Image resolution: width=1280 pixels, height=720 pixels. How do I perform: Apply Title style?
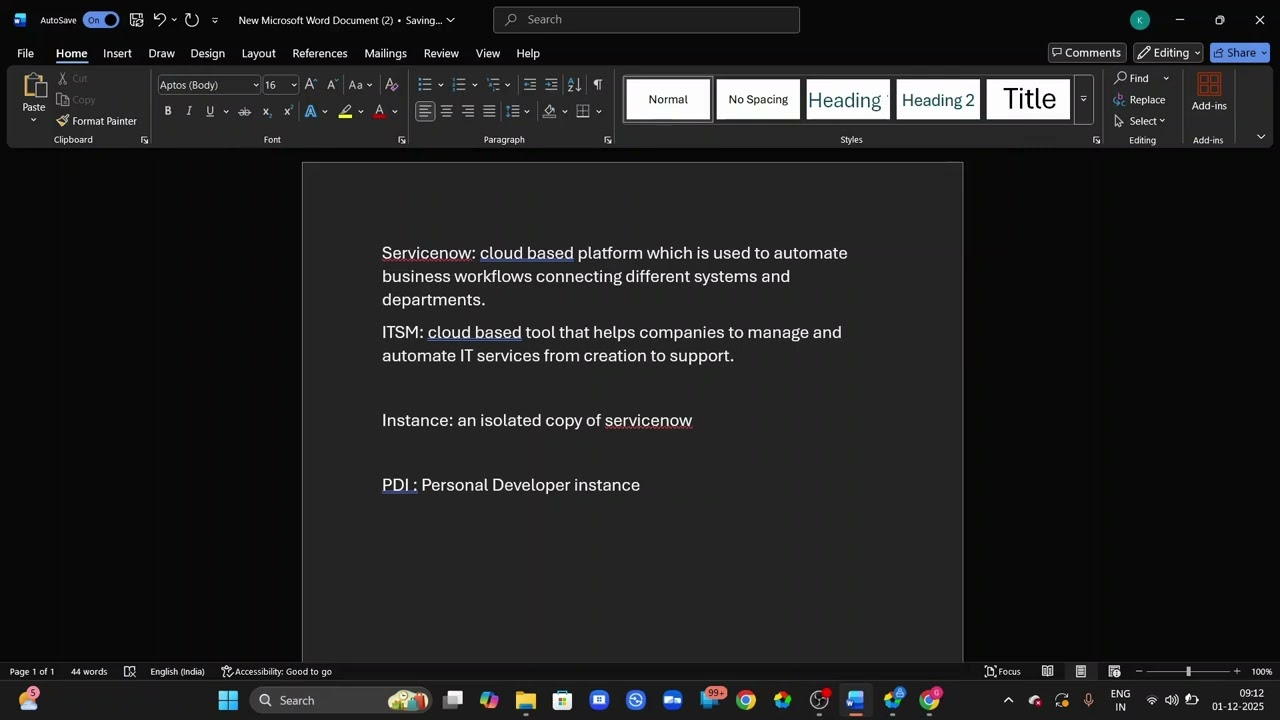[1028, 100]
